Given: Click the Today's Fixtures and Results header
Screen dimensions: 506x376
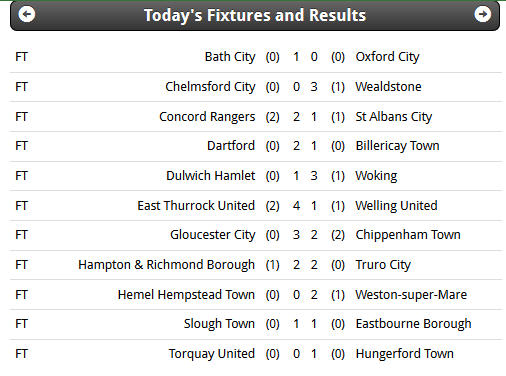Looking at the screenshot, I should [255, 15].
